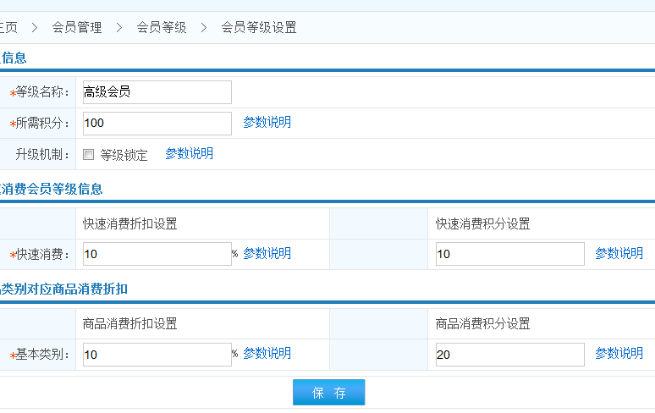The image size is (655, 413).
Task: Open 参数说明 for 商品消费 points
Action: 619,354
